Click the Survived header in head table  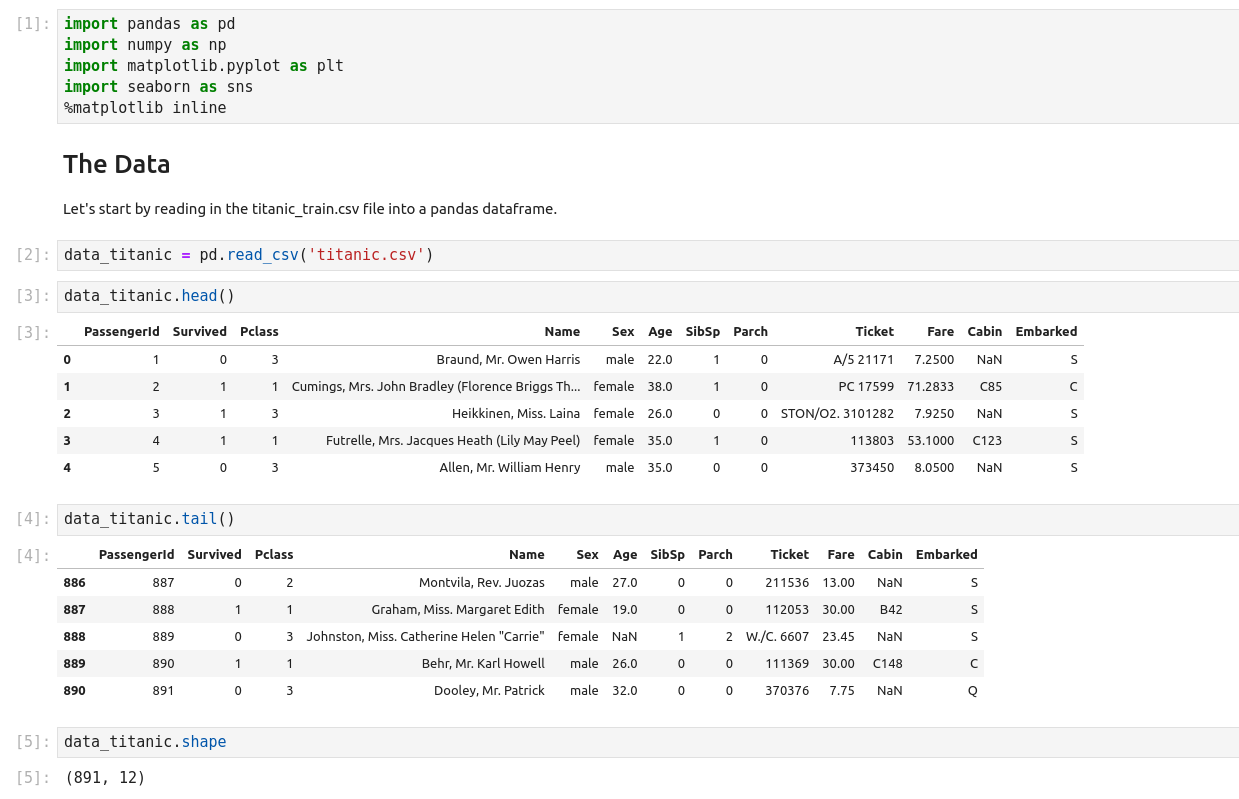click(199, 332)
